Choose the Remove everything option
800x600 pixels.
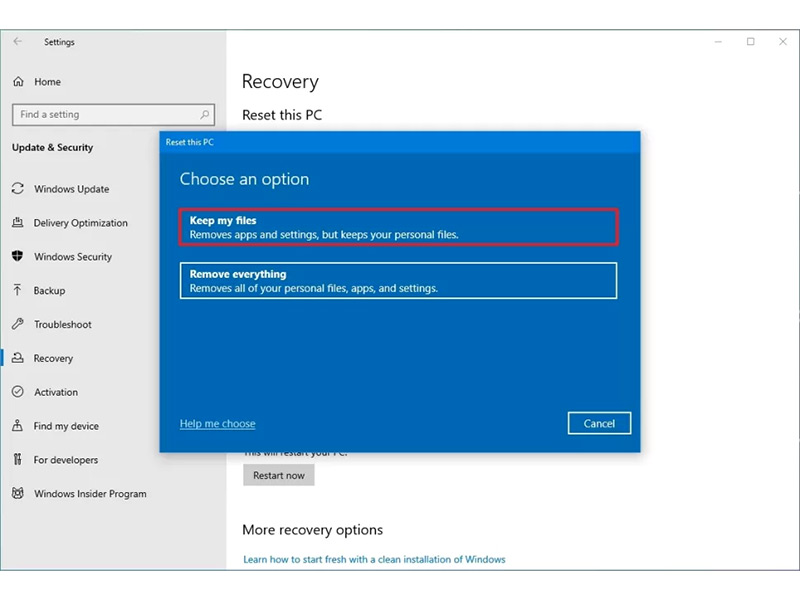(x=398, y=281)
